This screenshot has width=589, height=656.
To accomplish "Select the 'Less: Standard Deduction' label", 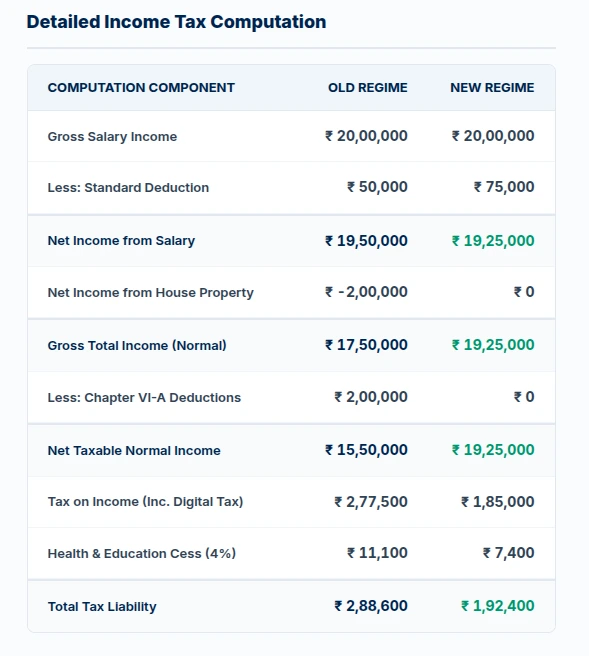I will pyautogui.click(x=128, y=187).
